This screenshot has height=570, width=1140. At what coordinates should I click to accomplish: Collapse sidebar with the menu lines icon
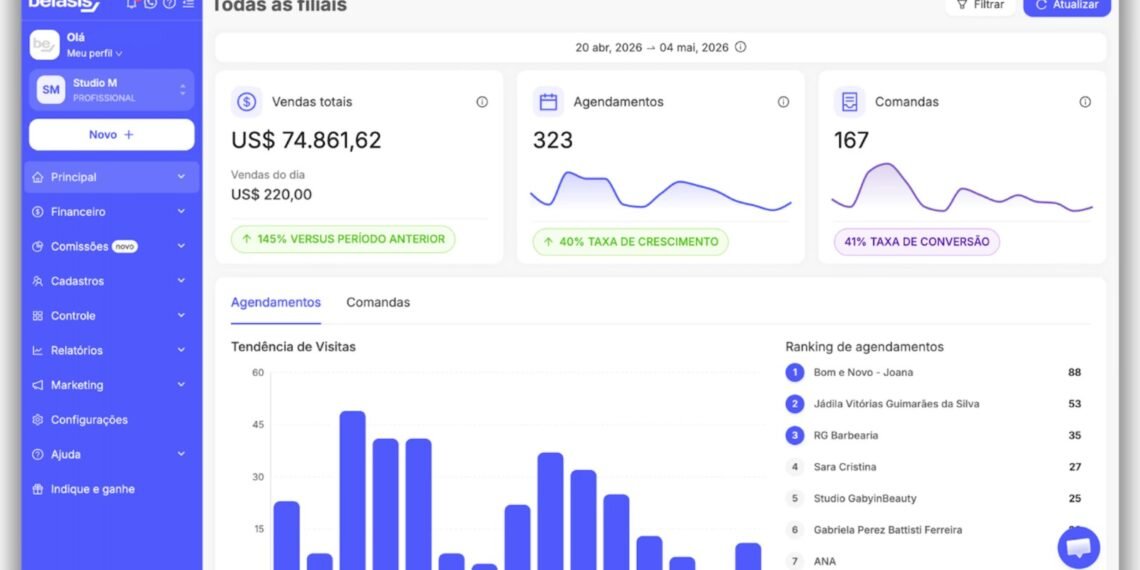[x=188, y=4]
